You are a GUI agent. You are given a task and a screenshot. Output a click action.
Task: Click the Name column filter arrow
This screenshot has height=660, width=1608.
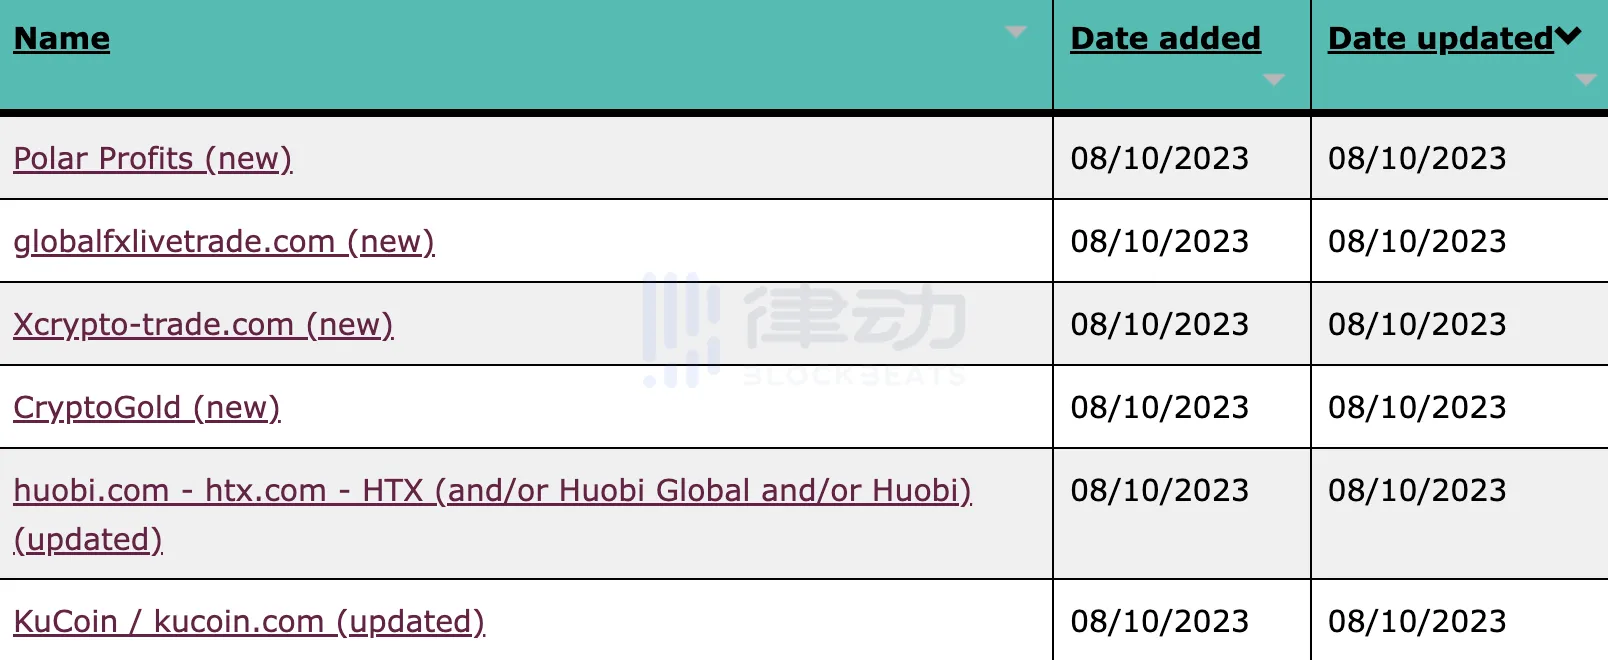click(1016, 32)
